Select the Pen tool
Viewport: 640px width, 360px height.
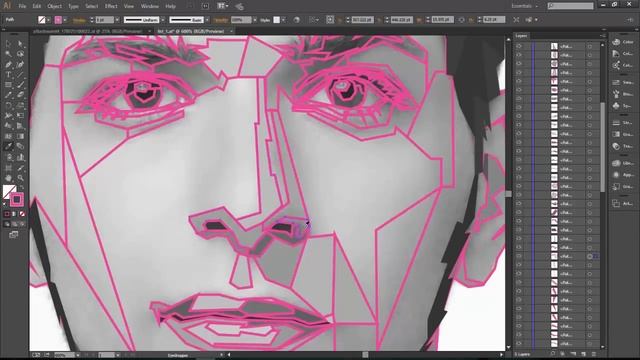[8, 64]
